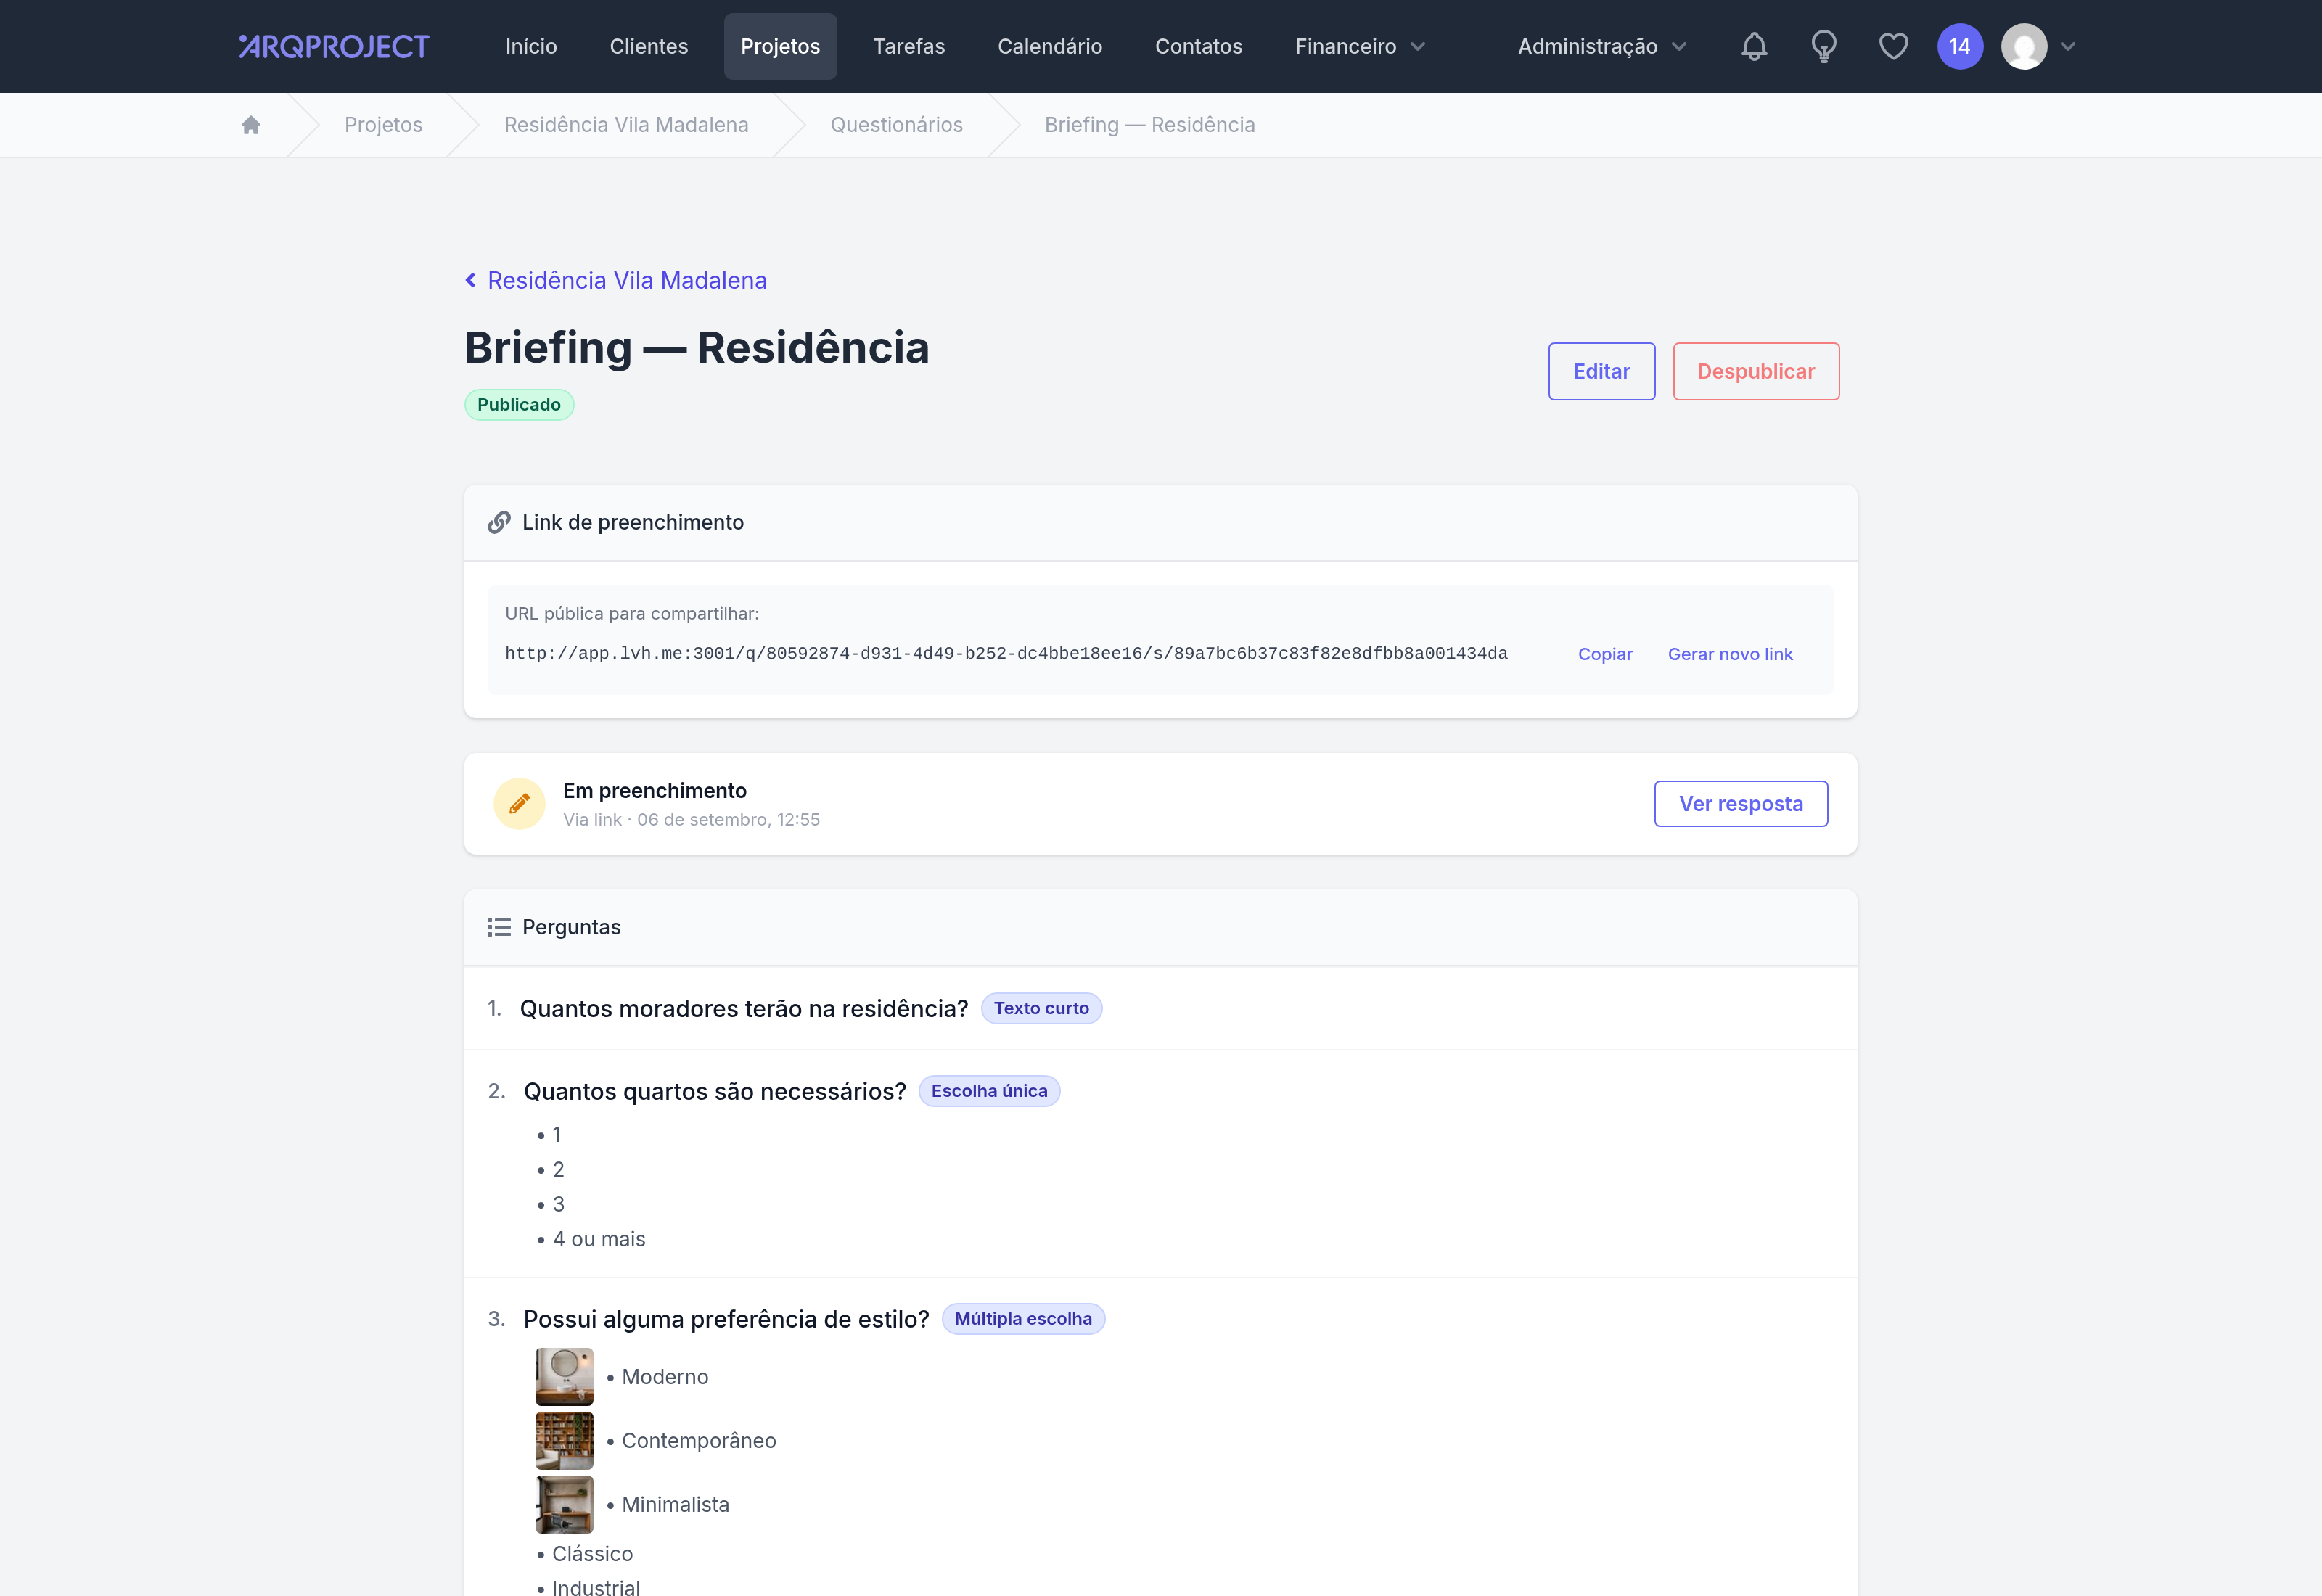Open Ver resposta
Screen dimensions: 2322x1596
(1741, 804)
